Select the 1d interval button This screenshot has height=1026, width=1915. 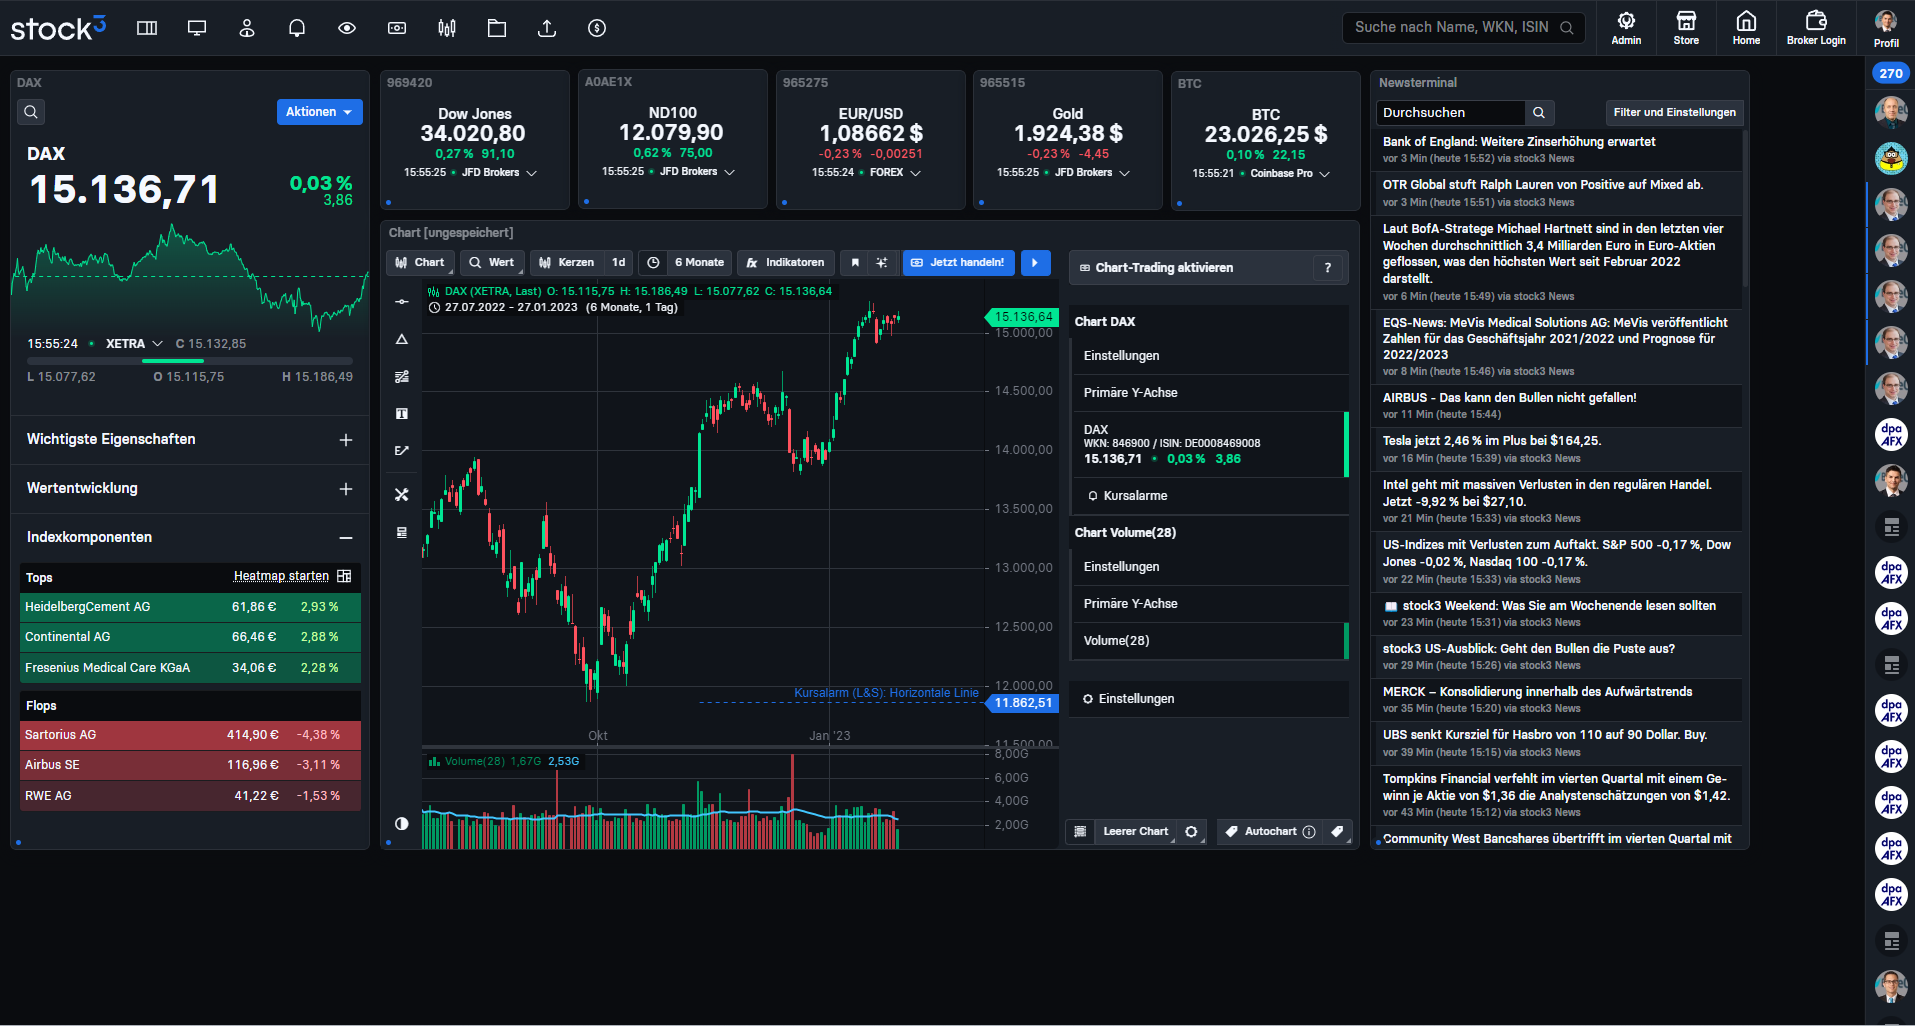point(619,262)
